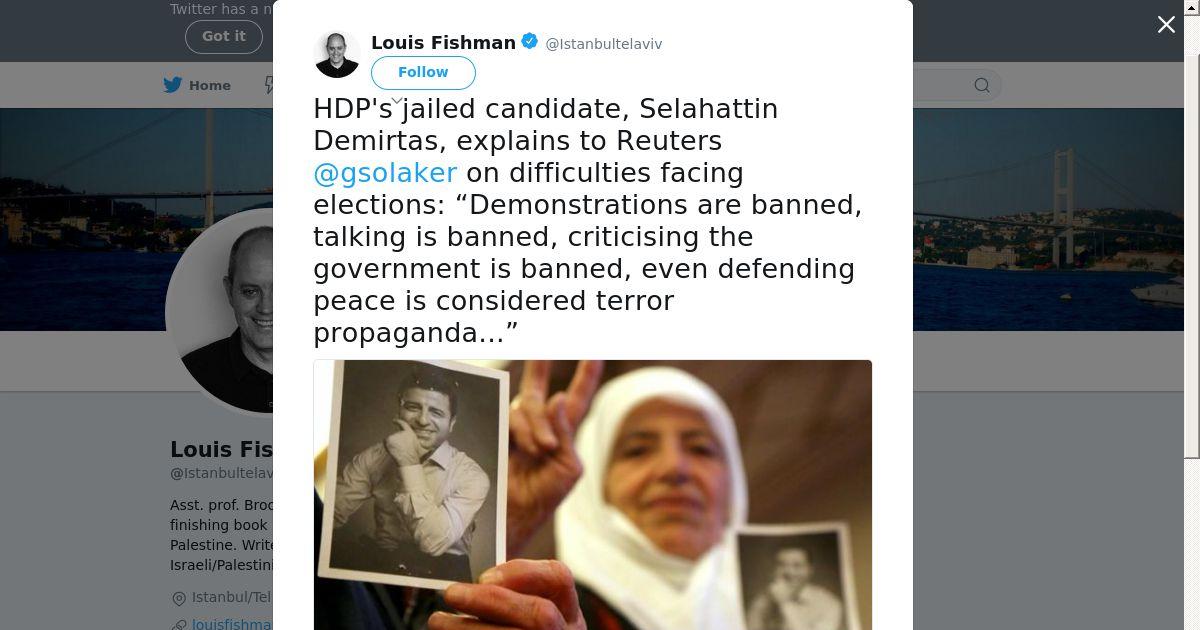The width and height of the screenshot is (1200, 630).
Task: Open Louis Fishman's small avatar in tweet
Action: click(x=337, y=54)
